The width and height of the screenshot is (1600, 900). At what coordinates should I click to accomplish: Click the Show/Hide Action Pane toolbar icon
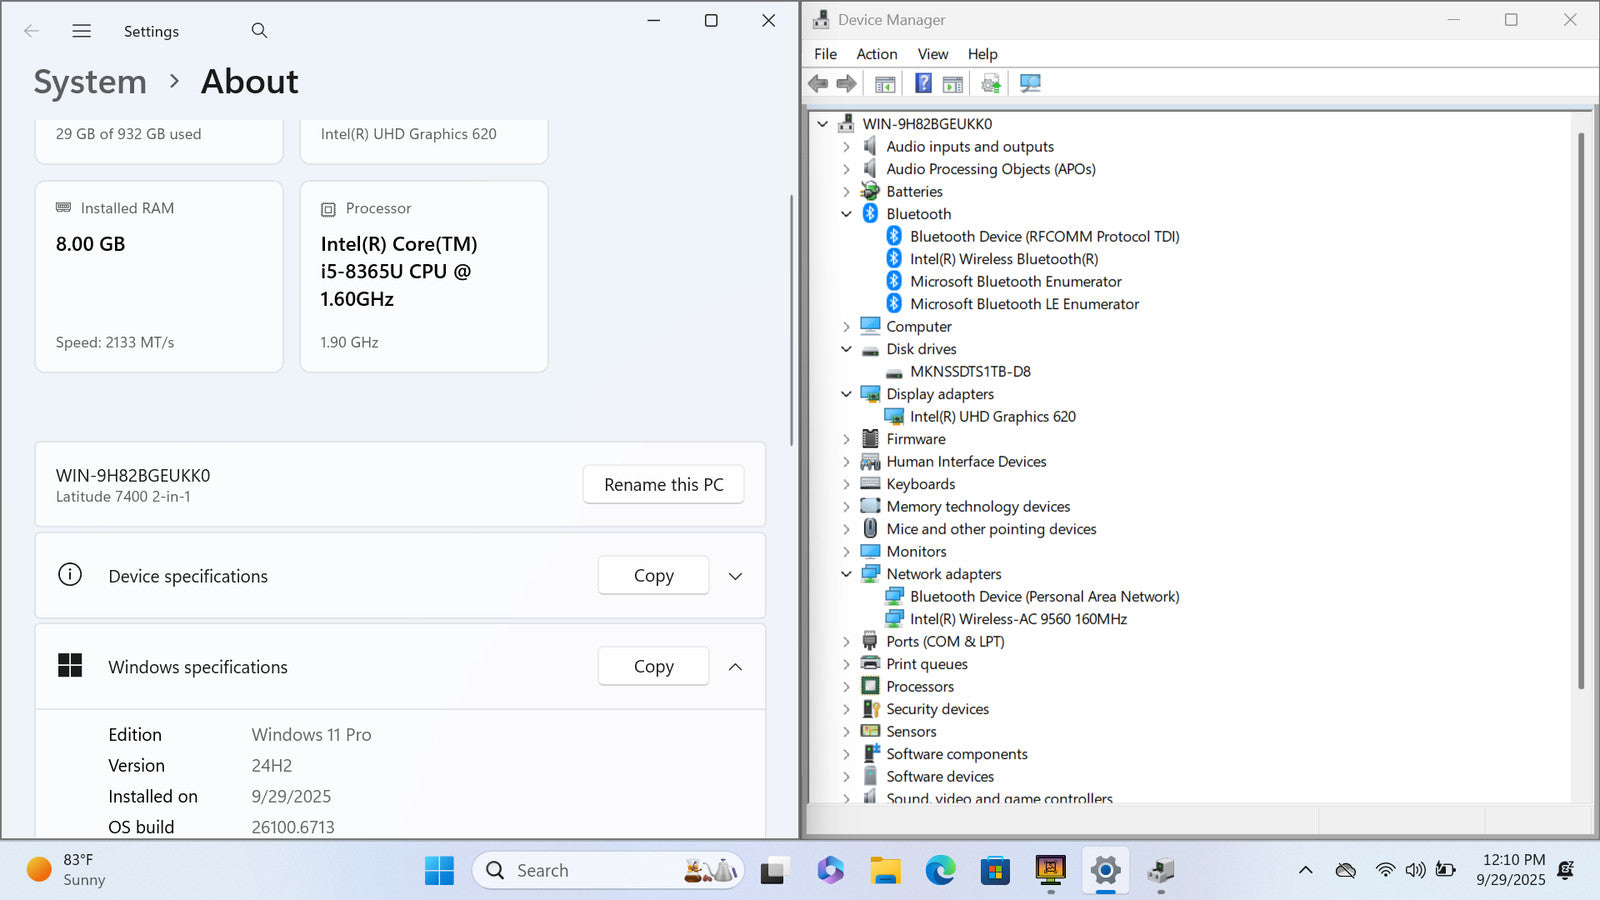point(953,84)
